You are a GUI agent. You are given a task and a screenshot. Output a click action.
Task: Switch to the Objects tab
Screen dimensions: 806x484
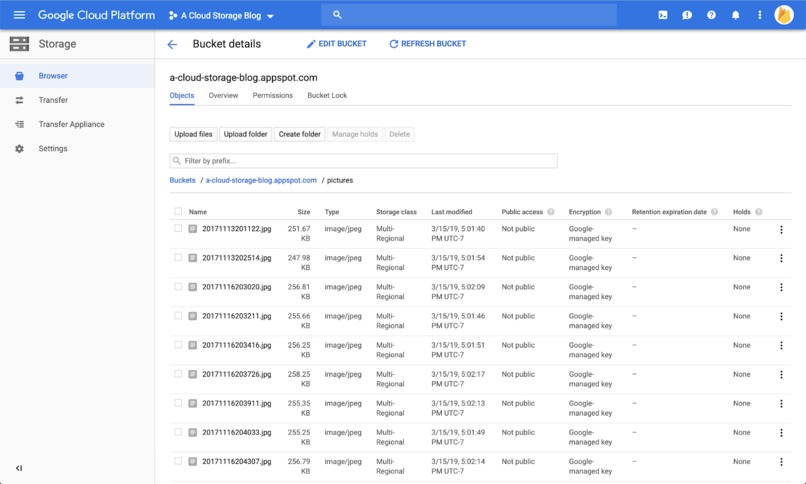point(182,96)
